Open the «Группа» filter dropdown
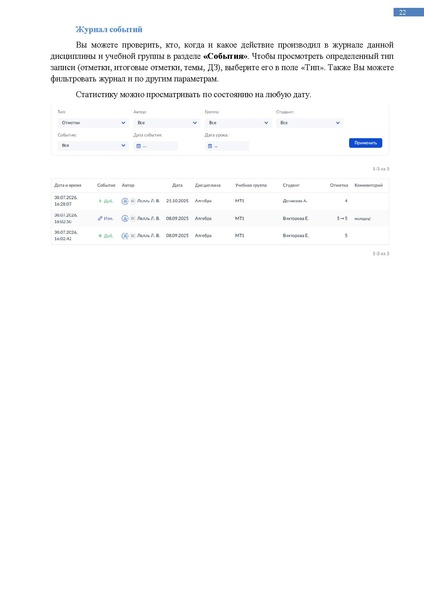The height and width of the screenshot is (600, 424). point(238,123)
